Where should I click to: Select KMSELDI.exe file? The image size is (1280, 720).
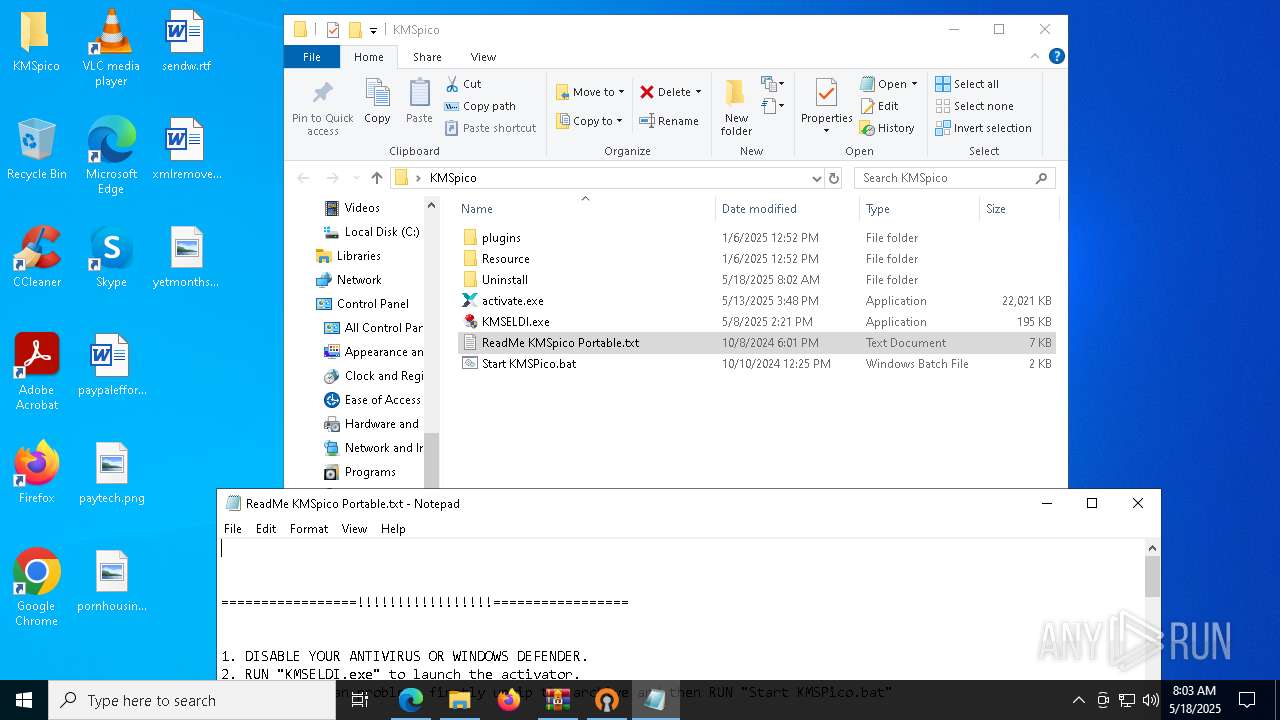[x=515, y=322]
